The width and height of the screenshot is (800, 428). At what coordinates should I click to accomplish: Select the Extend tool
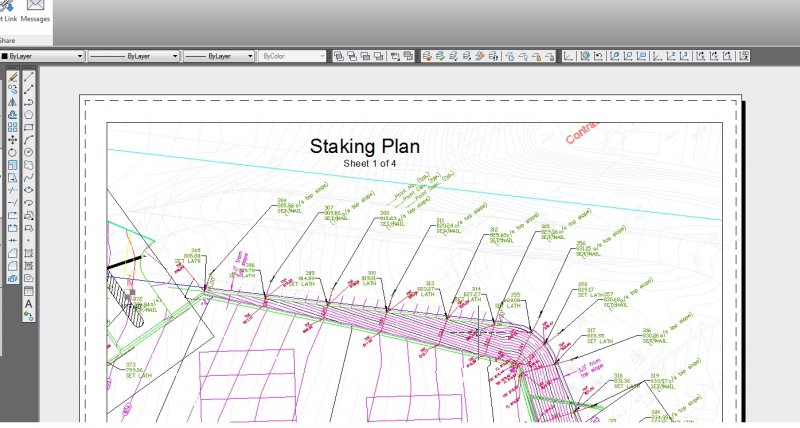pyautogui.click(x=13, y=203)
